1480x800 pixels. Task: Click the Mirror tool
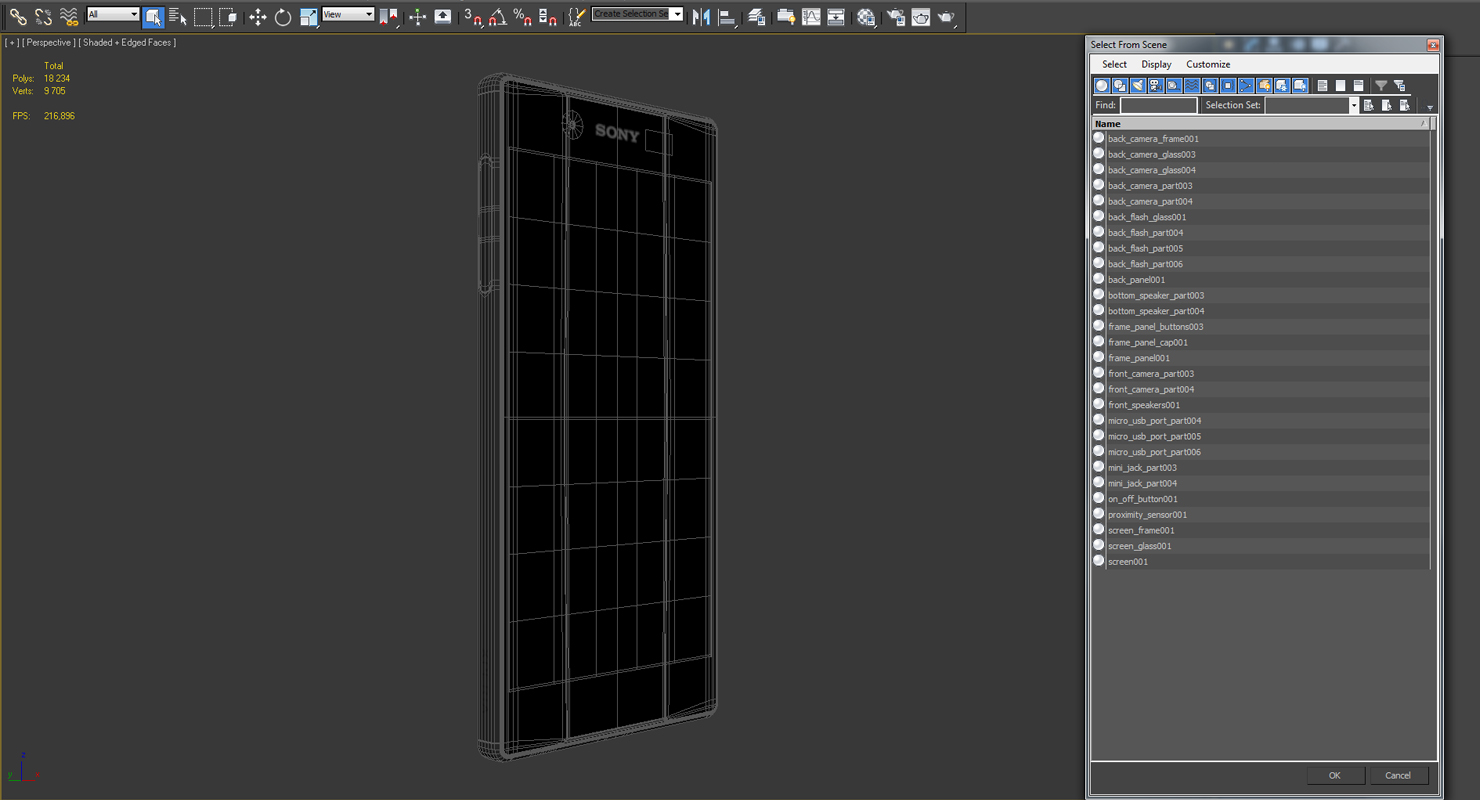click(x=702, y=16)
